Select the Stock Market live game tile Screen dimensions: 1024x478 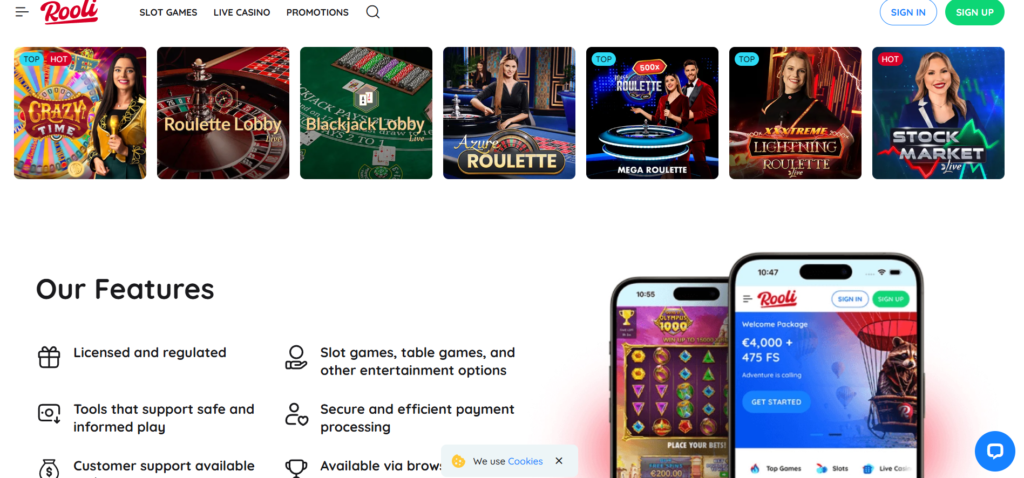[x=938, y=113]
